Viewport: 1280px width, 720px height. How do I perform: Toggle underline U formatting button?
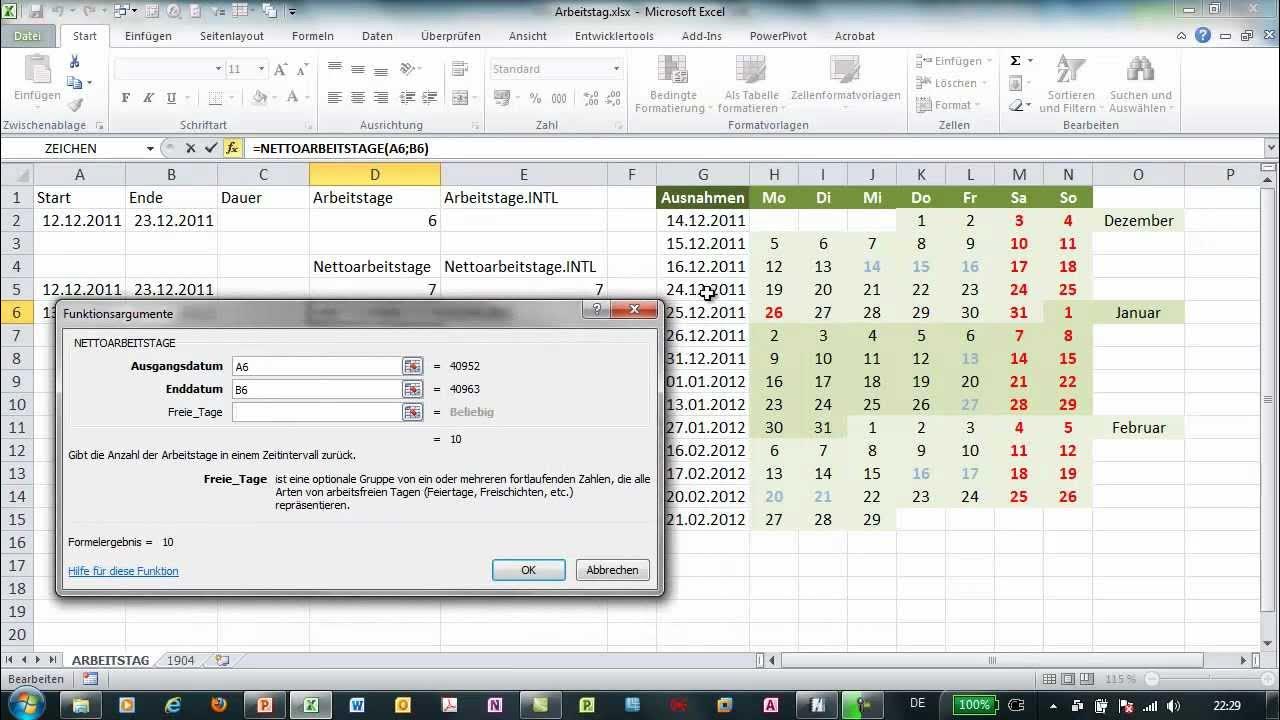click(172, 98)
